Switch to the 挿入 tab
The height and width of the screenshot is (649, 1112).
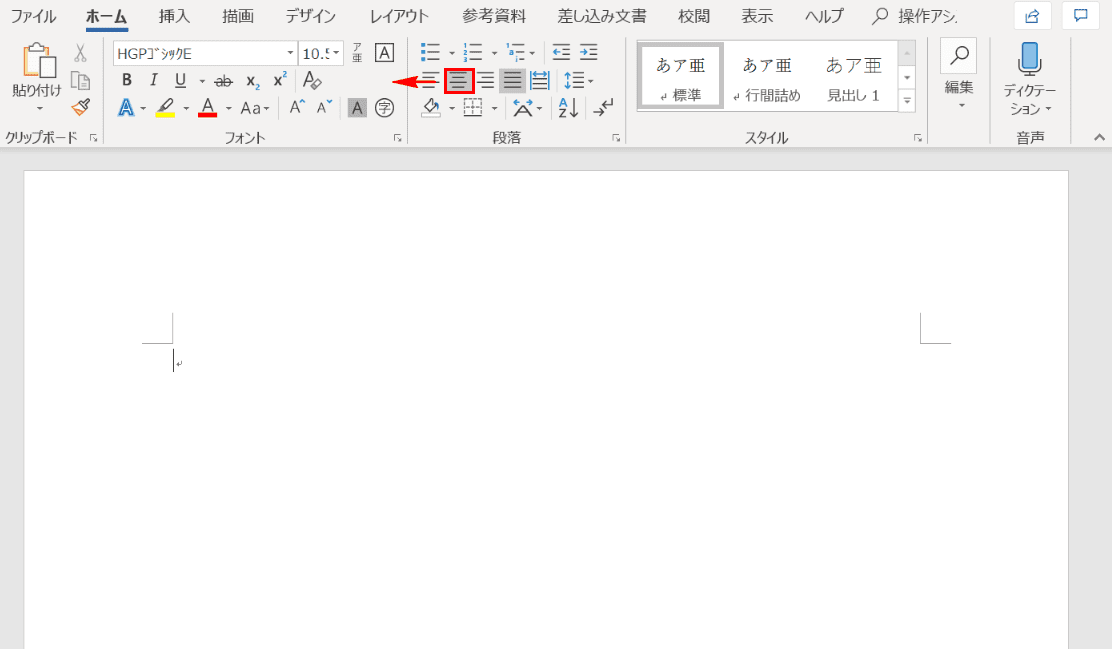(x=174, y=16)
